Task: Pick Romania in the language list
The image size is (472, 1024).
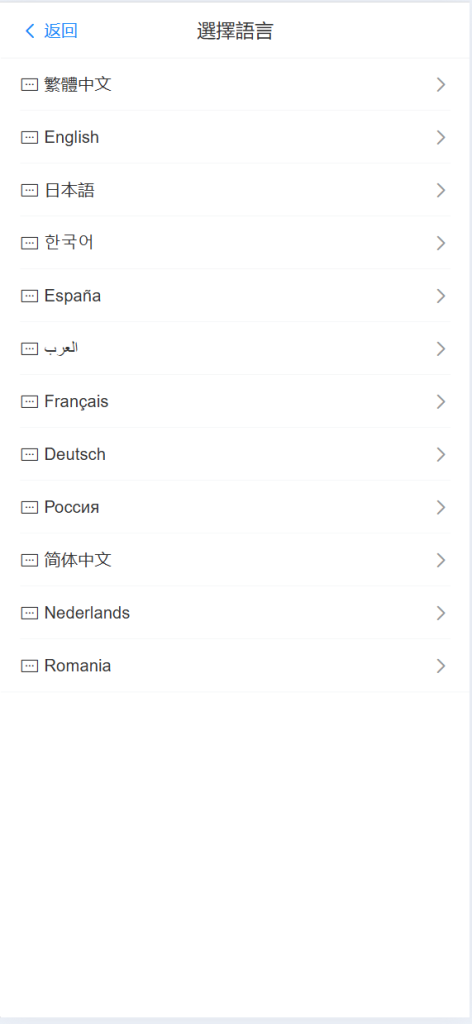Action: (x=235, y=666)
